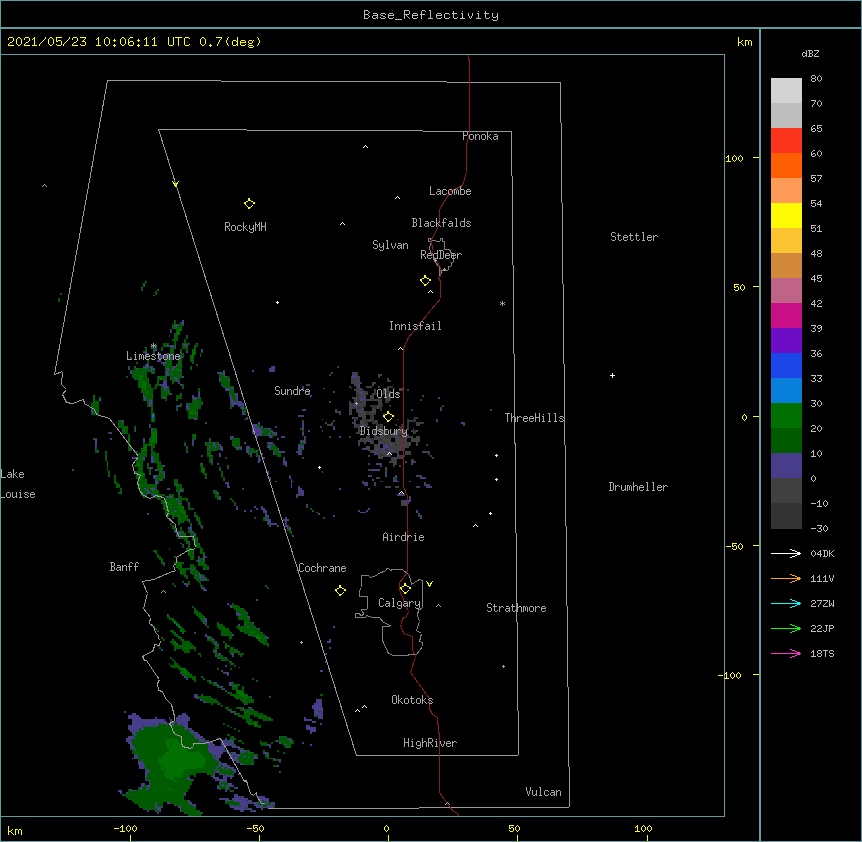Click the Okotoks town label

click(x=412, y=700)
